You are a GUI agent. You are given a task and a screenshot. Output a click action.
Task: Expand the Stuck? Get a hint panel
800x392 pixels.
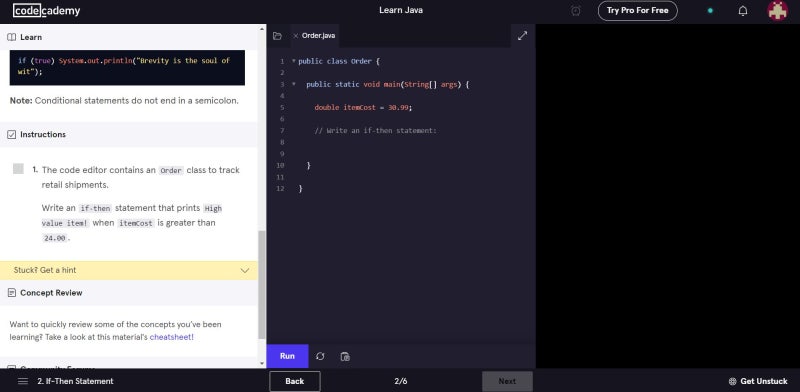click(x=129, y=271)
